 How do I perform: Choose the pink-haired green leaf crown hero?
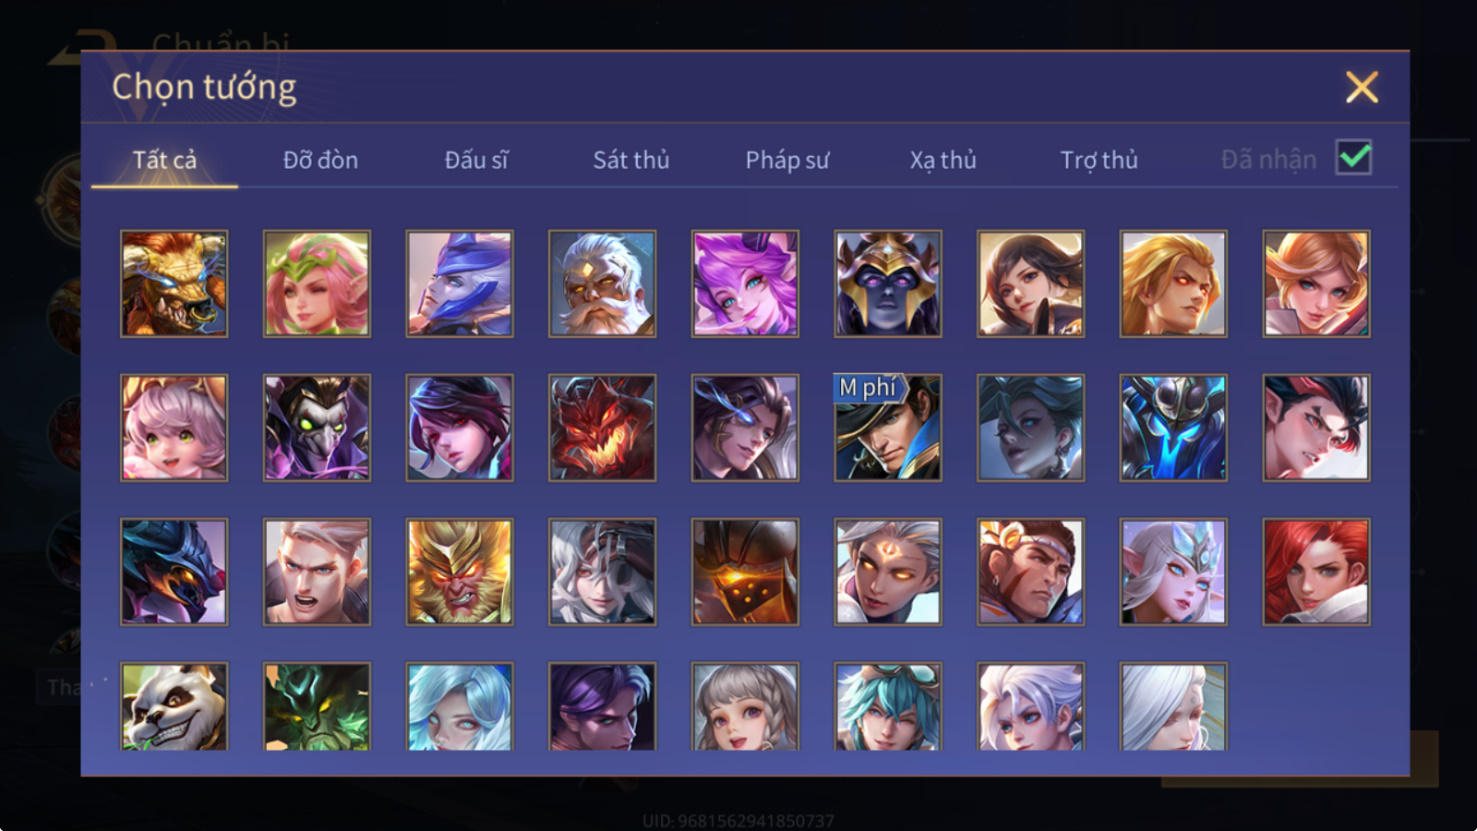tap(317, 284)
